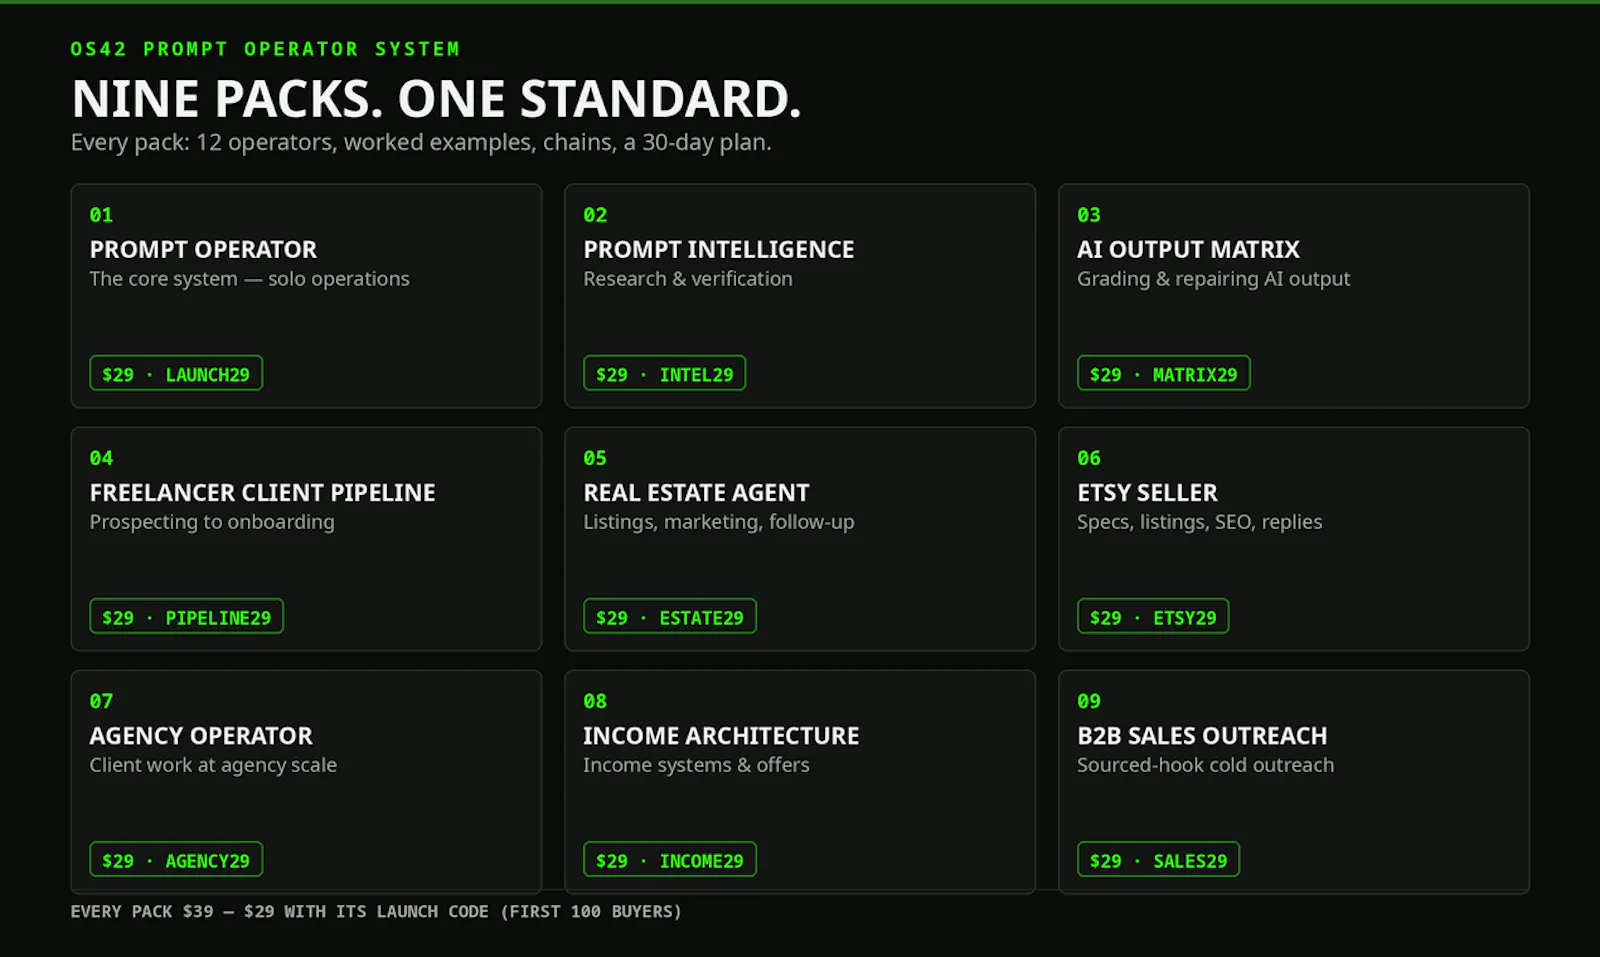
Task: Click the 'Grading & repairing AI output' text
Action: [x=1213, y=279]
